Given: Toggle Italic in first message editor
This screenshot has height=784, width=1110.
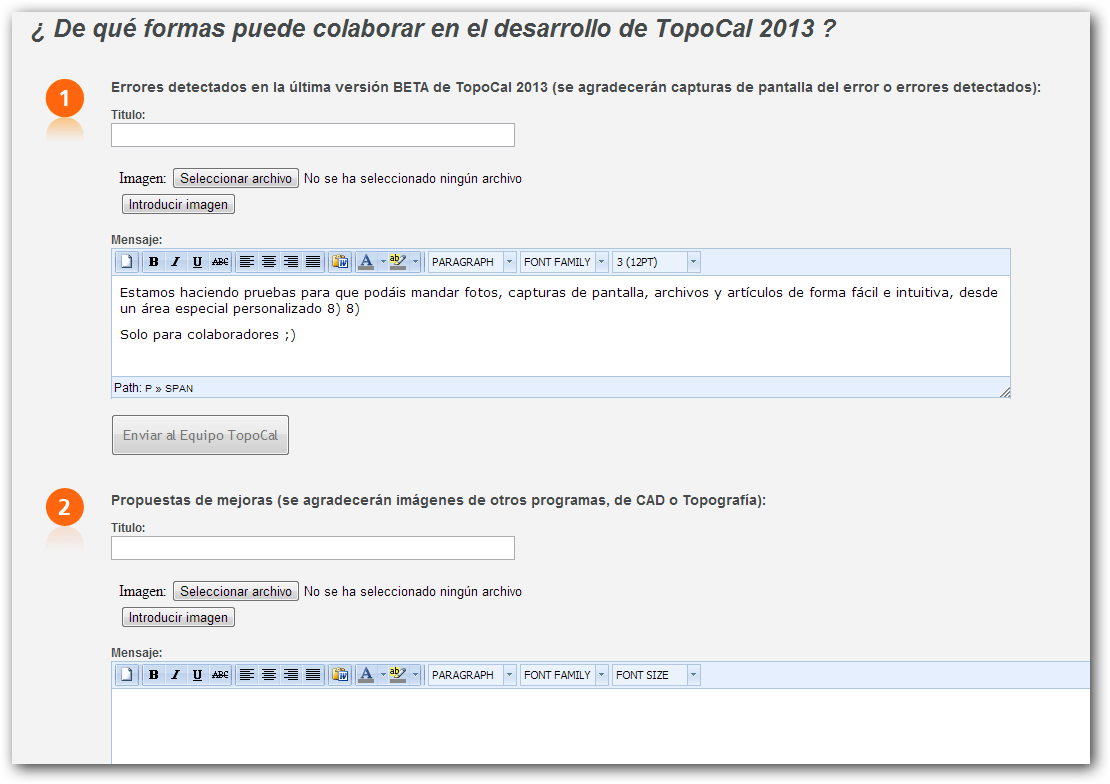Looking at the screenshot, I should 176,262.
